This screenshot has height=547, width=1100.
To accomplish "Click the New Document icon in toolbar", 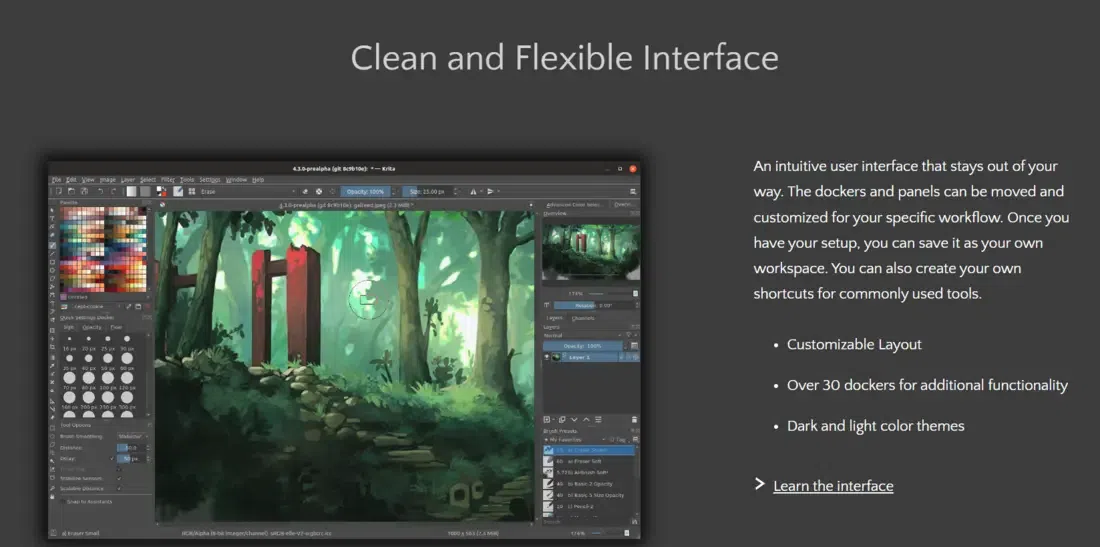I will tap(59, 191).
